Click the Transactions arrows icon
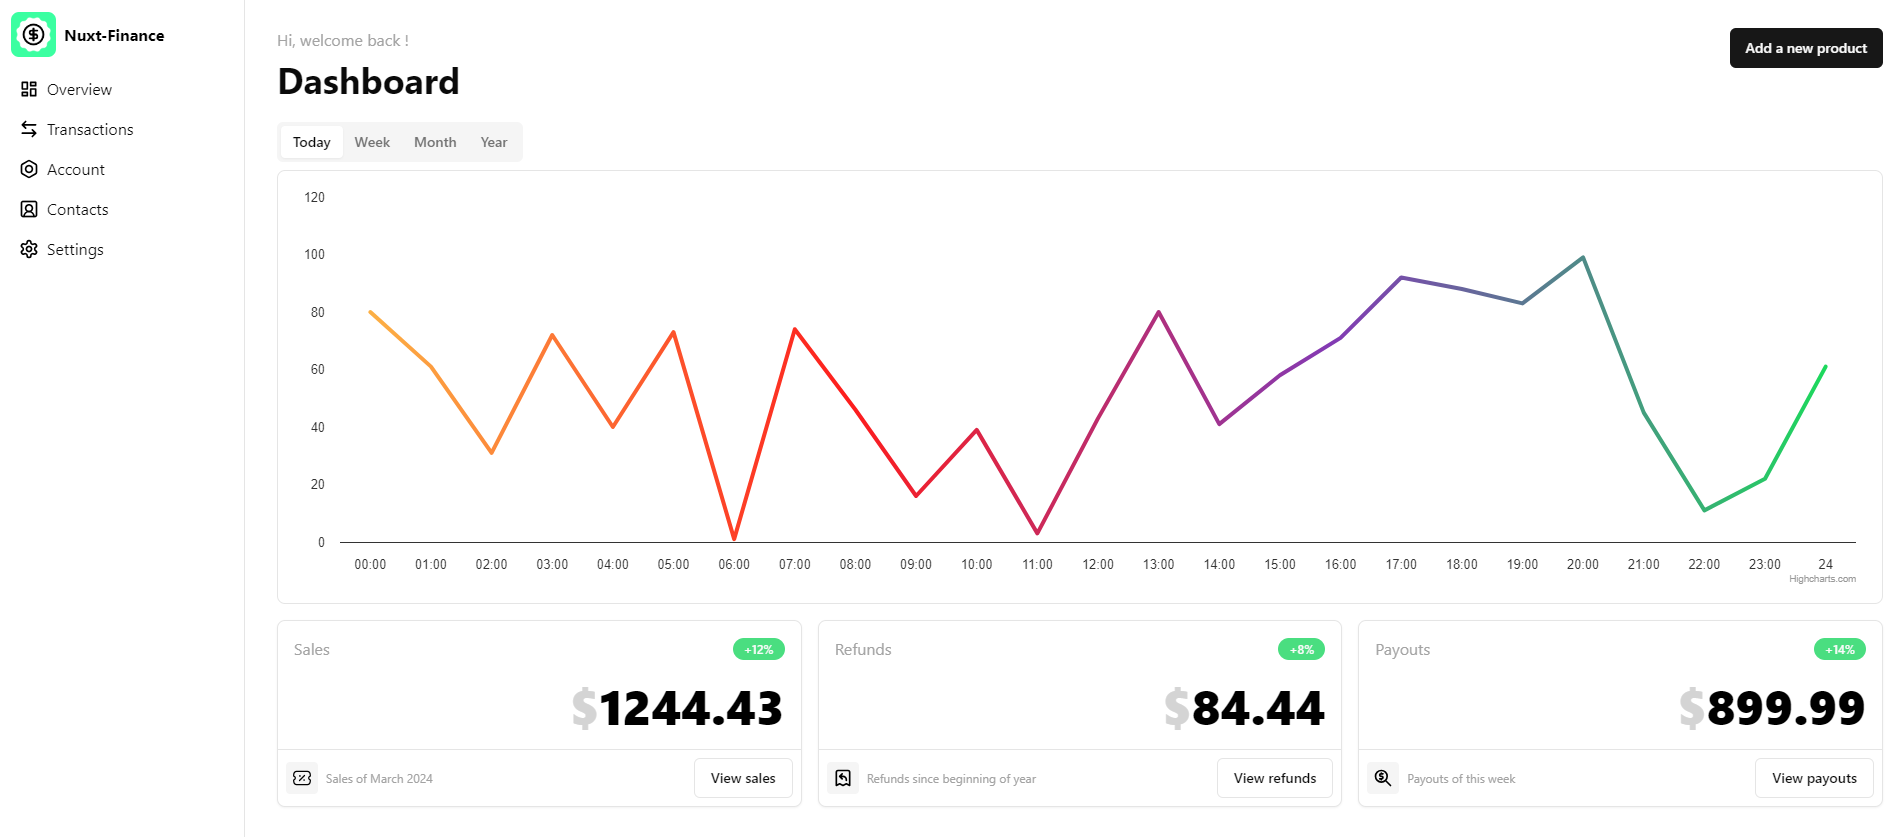1903x837 pixels. 29,129
